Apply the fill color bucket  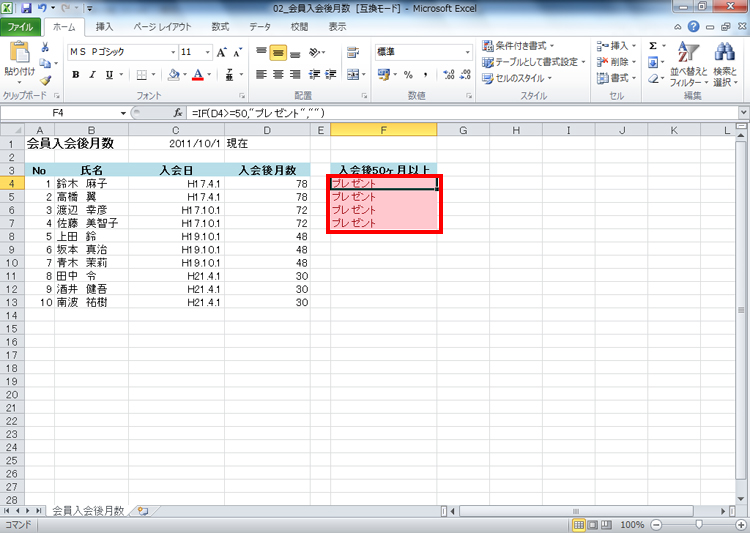174,75
